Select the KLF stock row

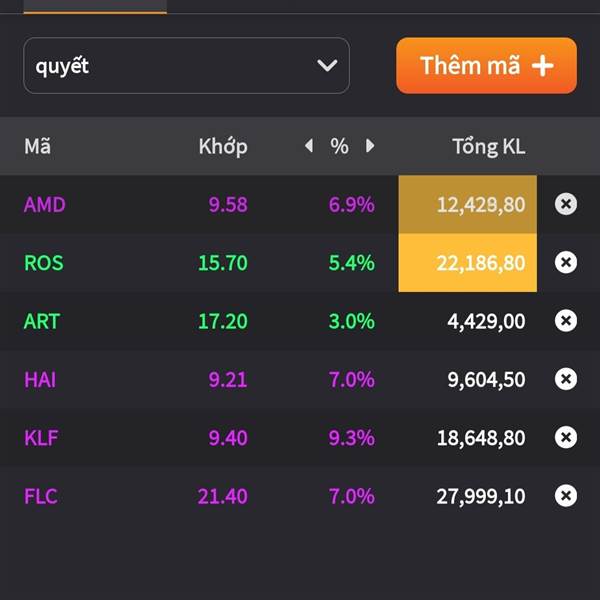(300, 437)
